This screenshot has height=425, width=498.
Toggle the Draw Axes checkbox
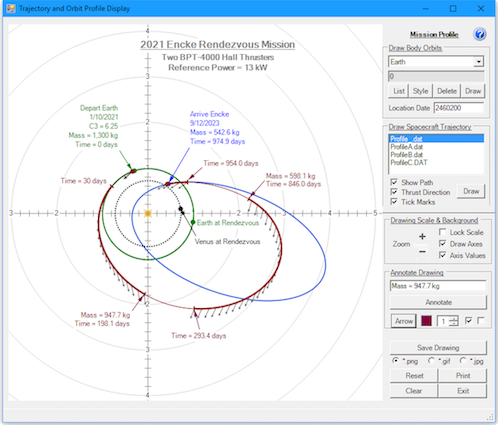443,244
